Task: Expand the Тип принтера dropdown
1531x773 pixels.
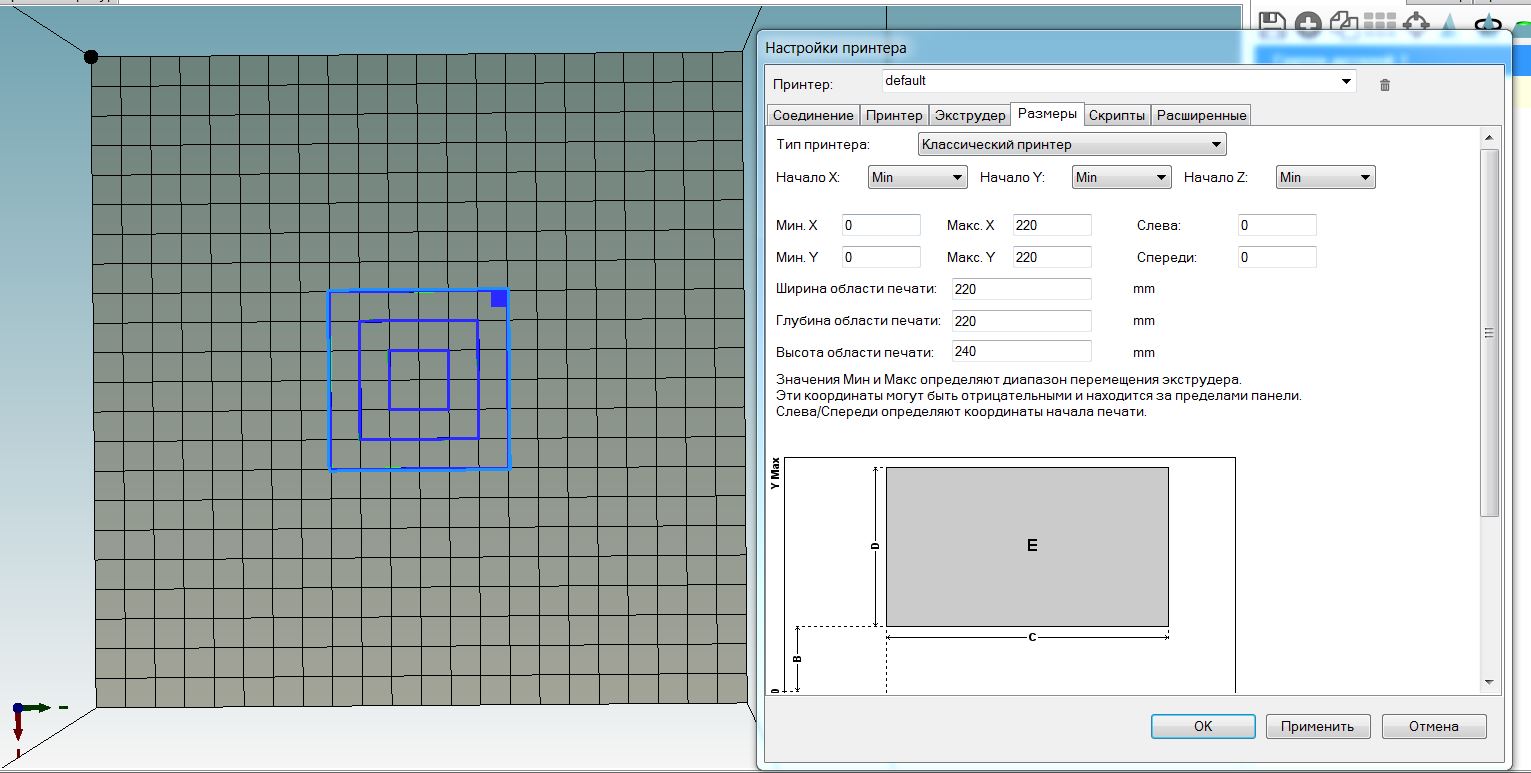Action: pos(1216,145)
